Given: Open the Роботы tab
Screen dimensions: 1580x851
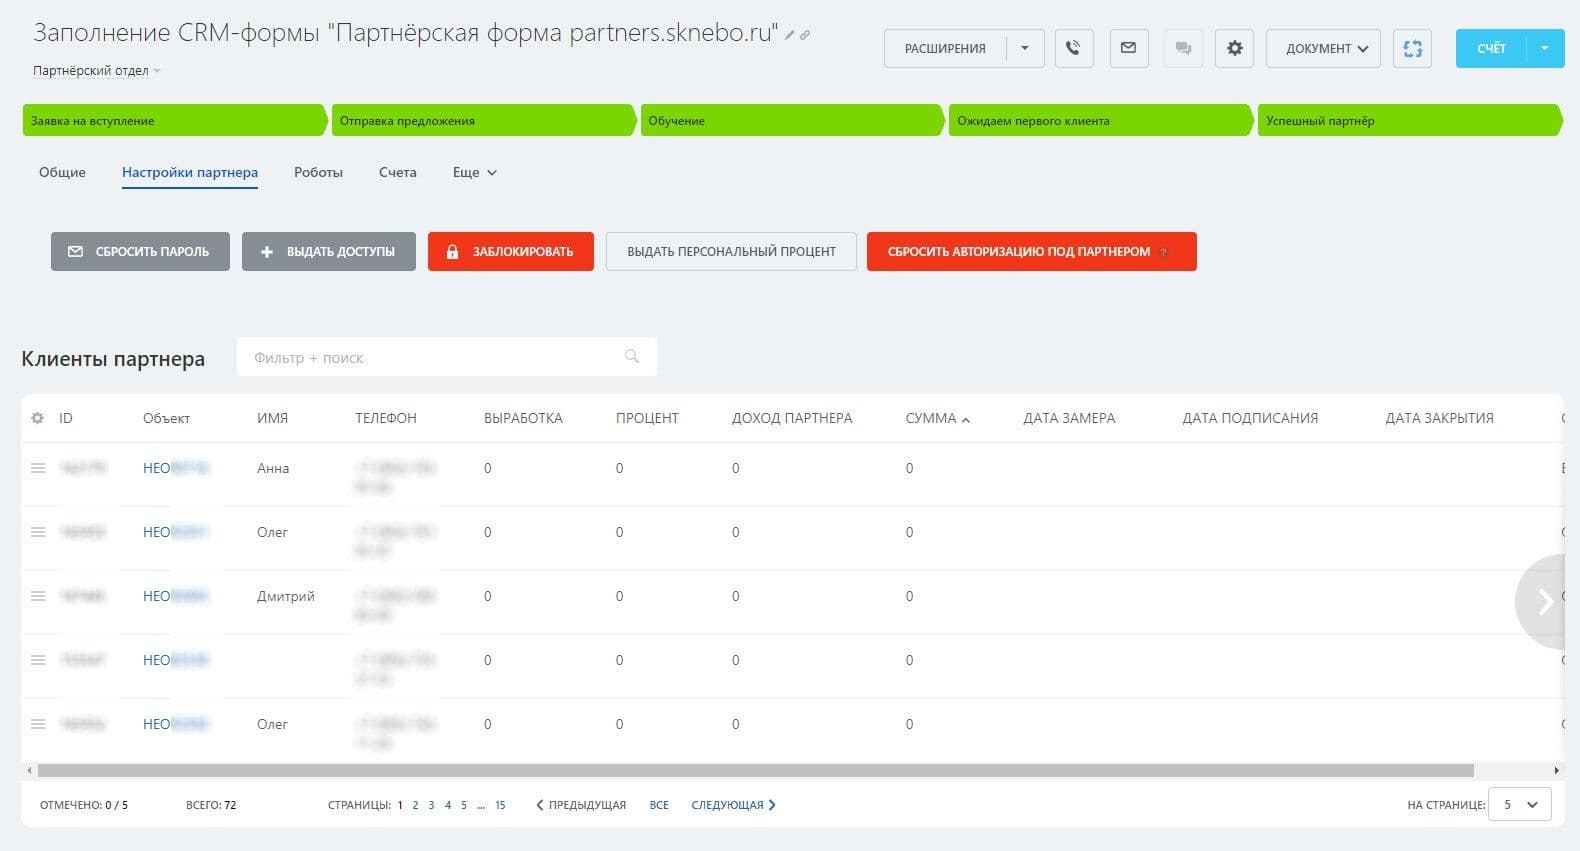Looking at the screenshot, I should [318, 172].
